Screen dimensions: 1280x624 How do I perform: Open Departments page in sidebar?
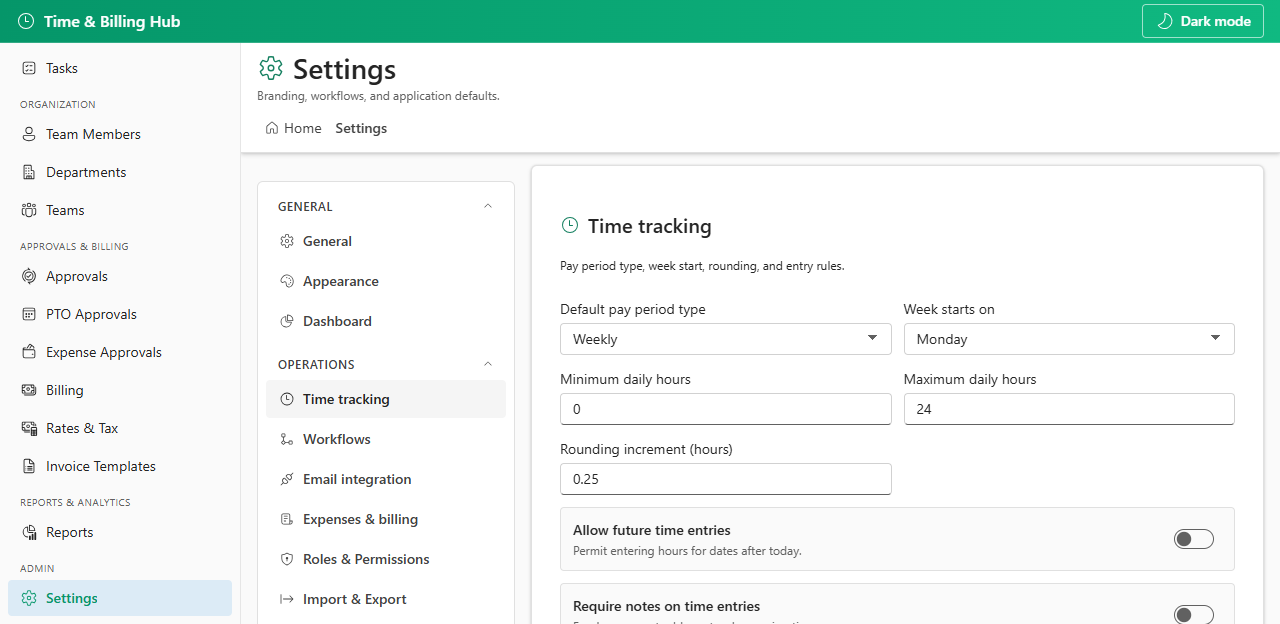coord(120,172)
